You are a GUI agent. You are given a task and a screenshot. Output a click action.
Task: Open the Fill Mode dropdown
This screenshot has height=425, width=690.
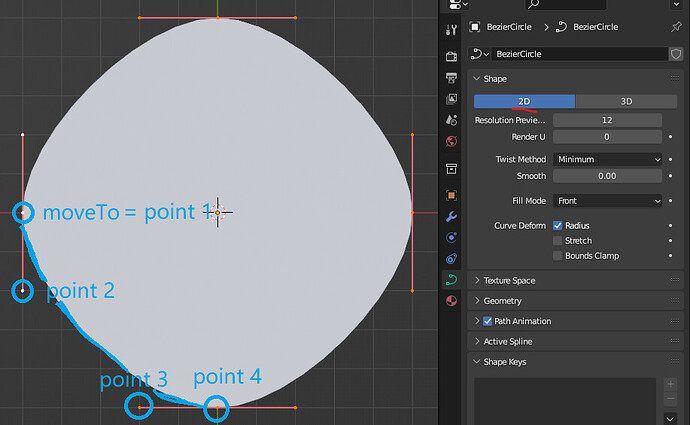[x=607, y=201]
